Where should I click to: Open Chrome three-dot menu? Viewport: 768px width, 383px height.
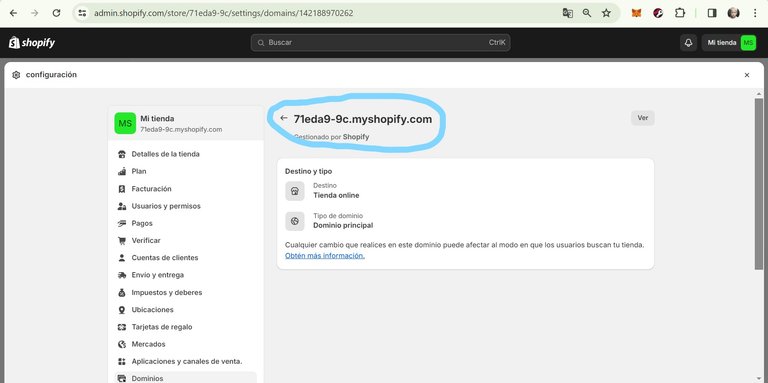[755, 13]
